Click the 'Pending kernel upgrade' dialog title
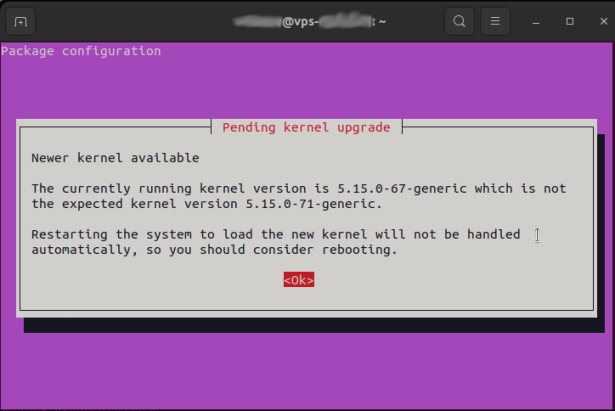 click(306, 128)
